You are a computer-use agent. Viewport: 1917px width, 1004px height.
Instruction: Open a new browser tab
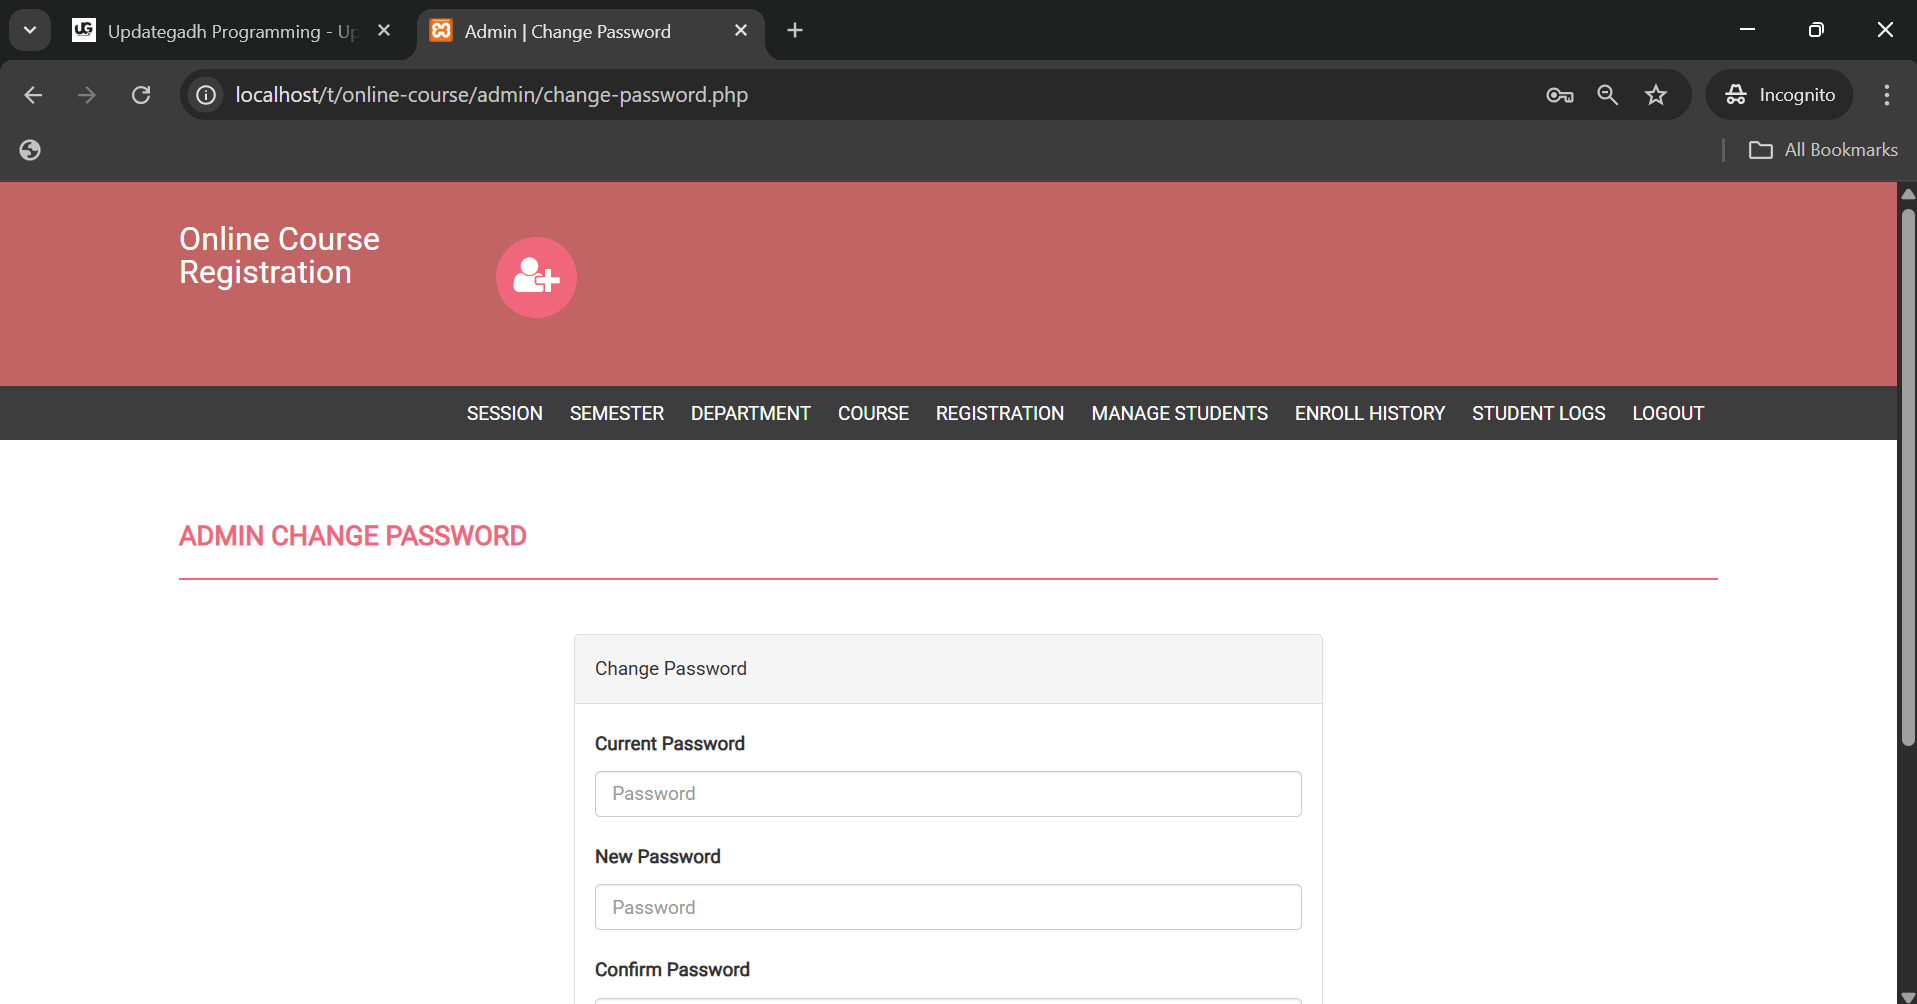[794, 30]
